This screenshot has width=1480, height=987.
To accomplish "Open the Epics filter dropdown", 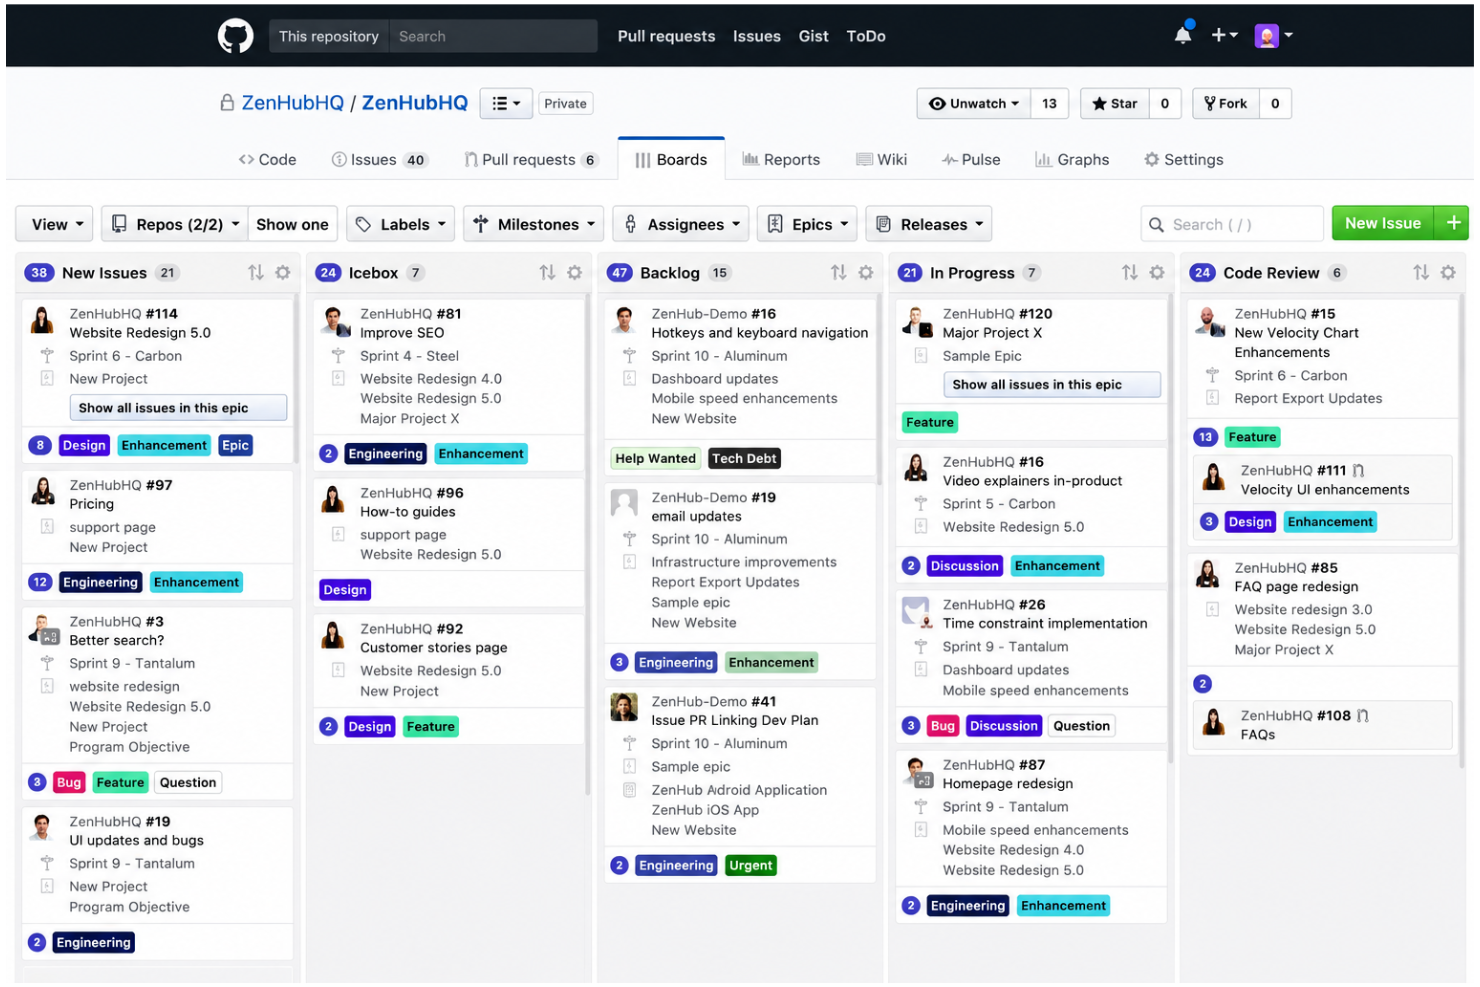I will click(807, 224).
